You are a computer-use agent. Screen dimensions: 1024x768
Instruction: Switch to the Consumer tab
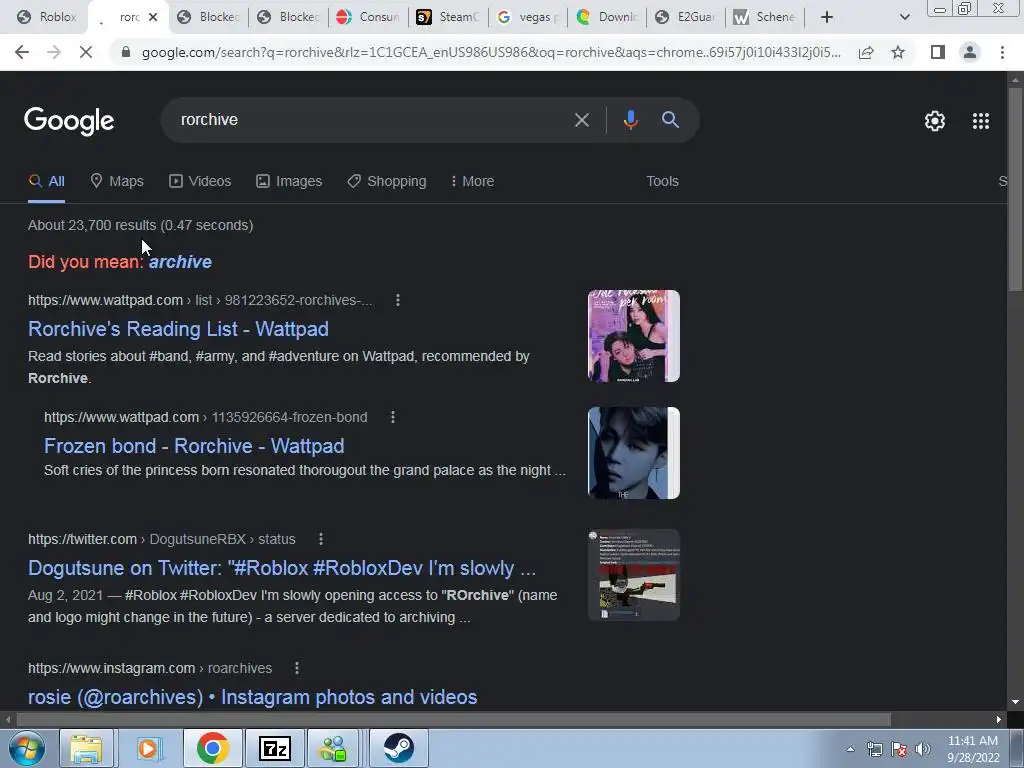pyautogui.click(x=368, y=17)
